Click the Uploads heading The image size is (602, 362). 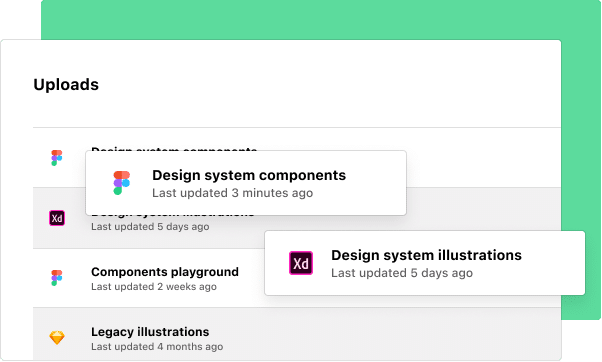coord(66,84)
